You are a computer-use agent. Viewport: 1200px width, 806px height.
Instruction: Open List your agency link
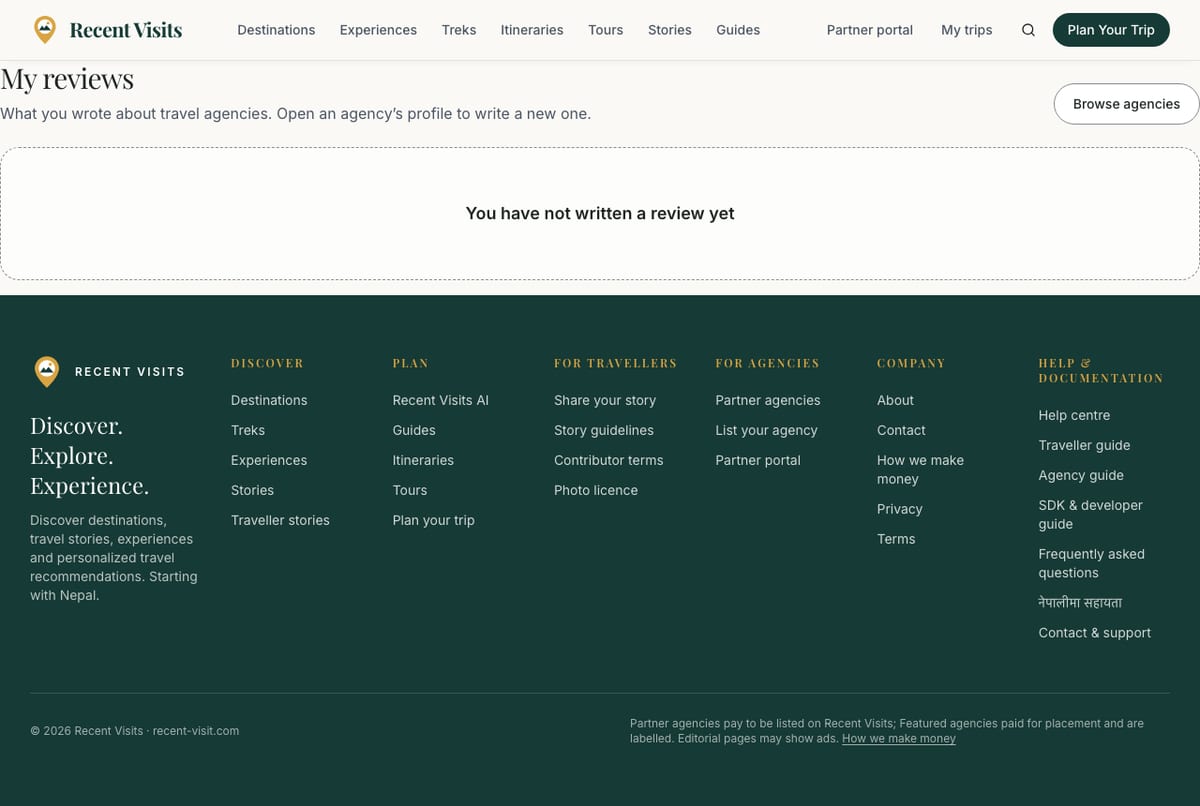(x=766, y=430)
